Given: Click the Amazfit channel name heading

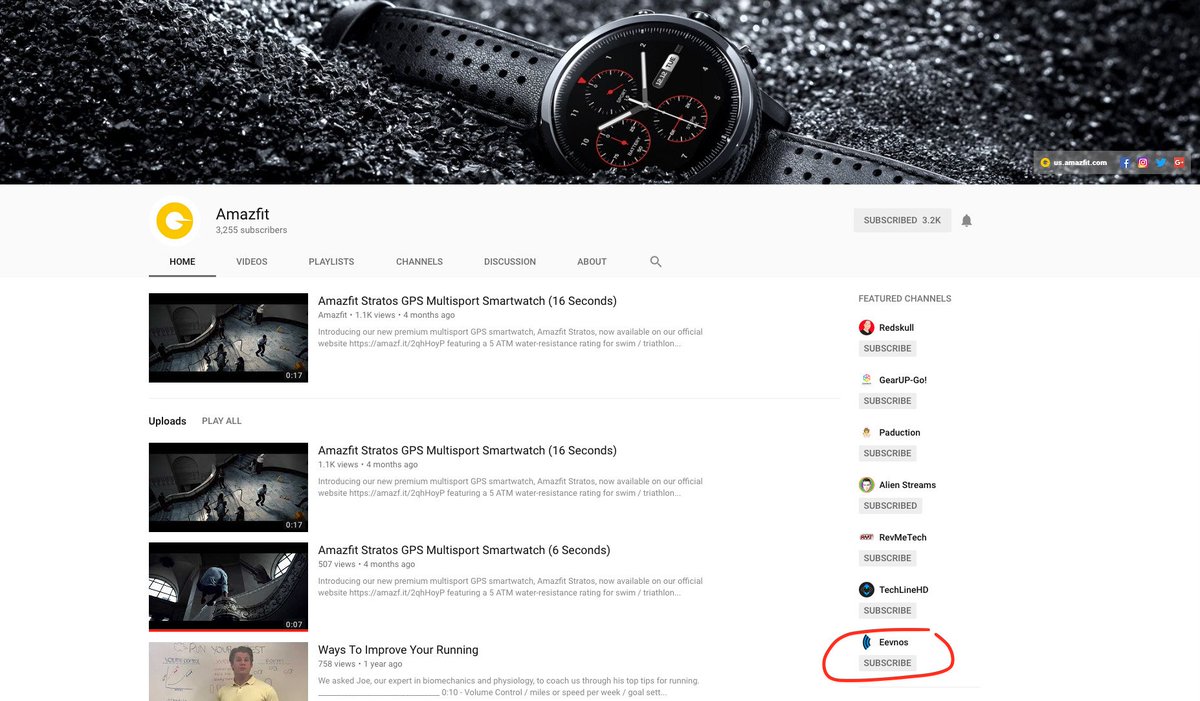Looking at the screenshot, I should click(242, 214).
